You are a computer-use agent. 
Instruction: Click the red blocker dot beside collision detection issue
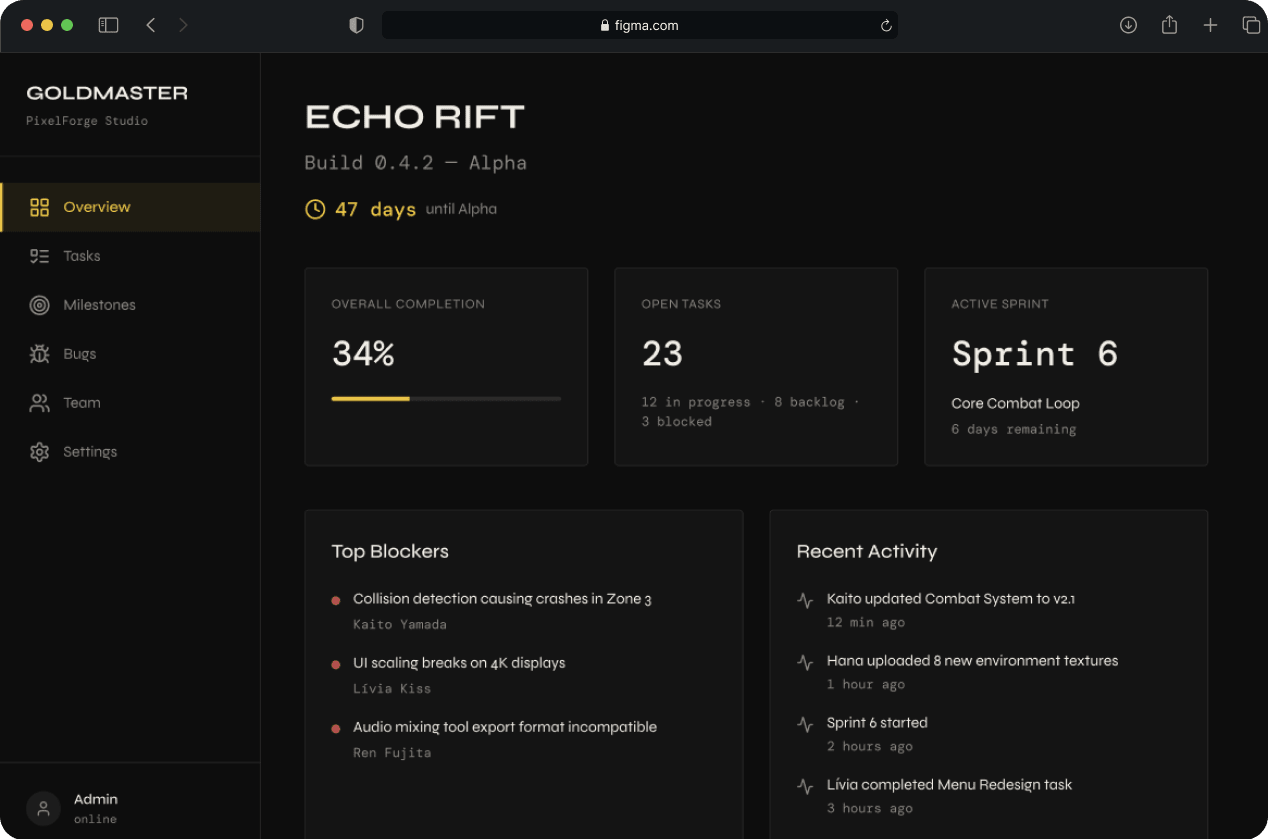[336, 600]
